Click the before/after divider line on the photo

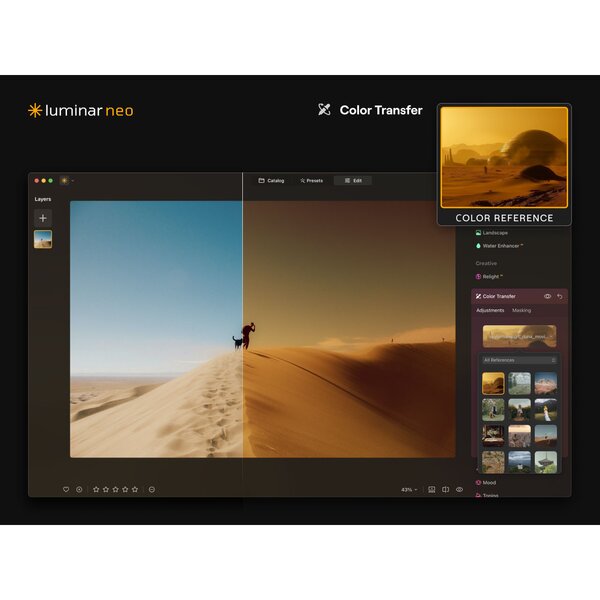(x=243, y=329)
